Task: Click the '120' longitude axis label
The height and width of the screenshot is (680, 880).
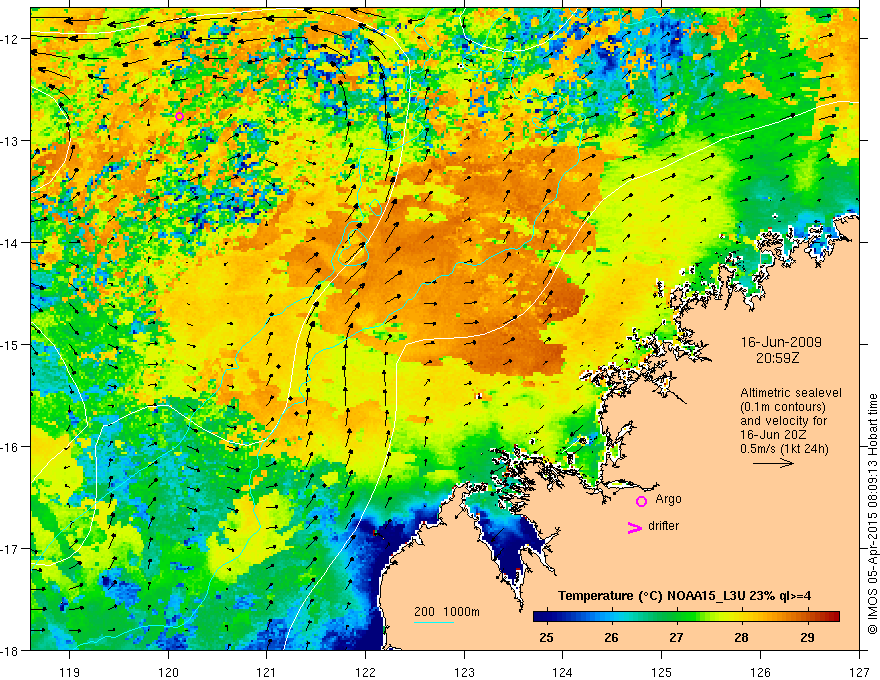Action: (168, 672)
